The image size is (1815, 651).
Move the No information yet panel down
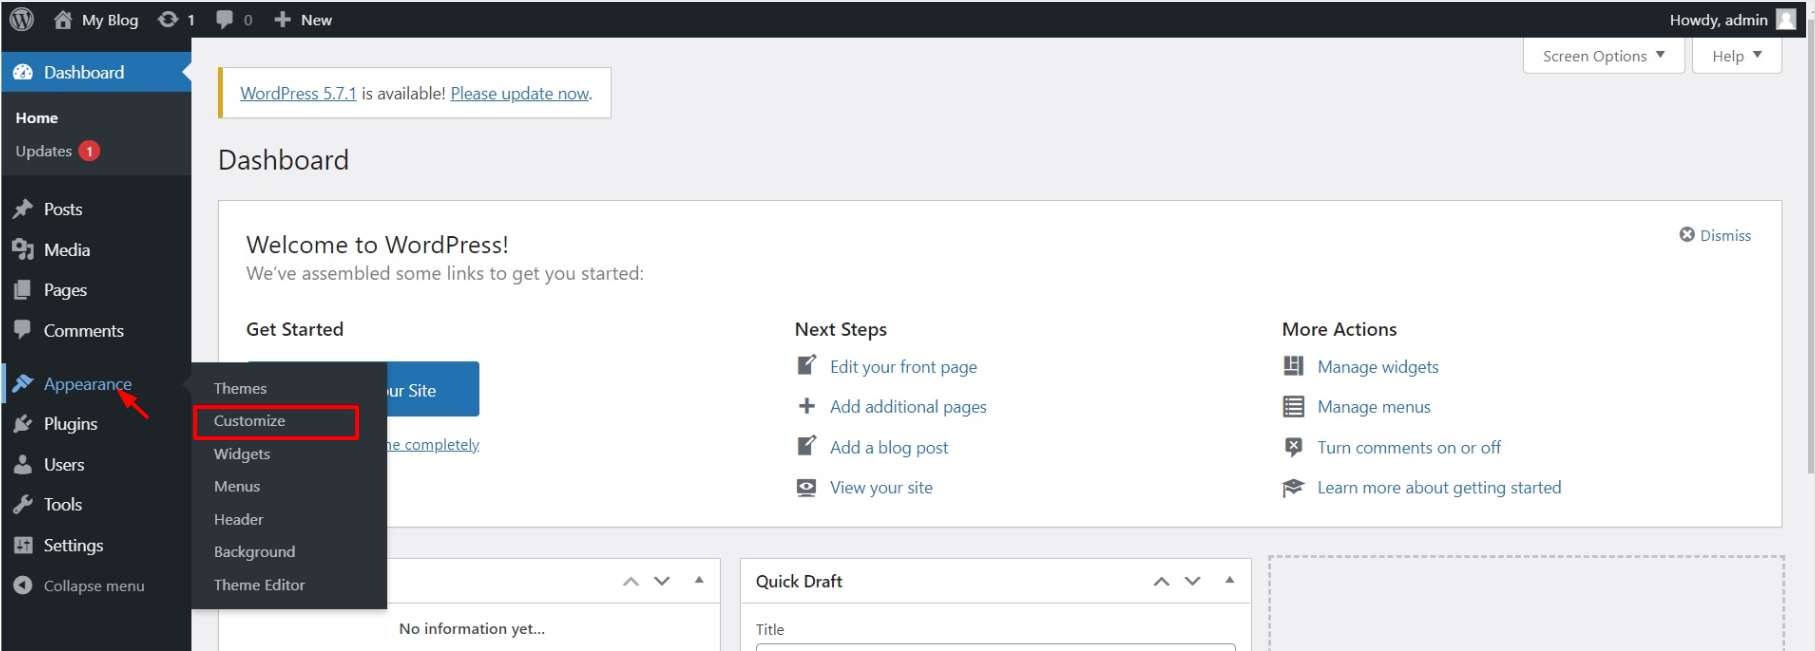pos(662,581)
